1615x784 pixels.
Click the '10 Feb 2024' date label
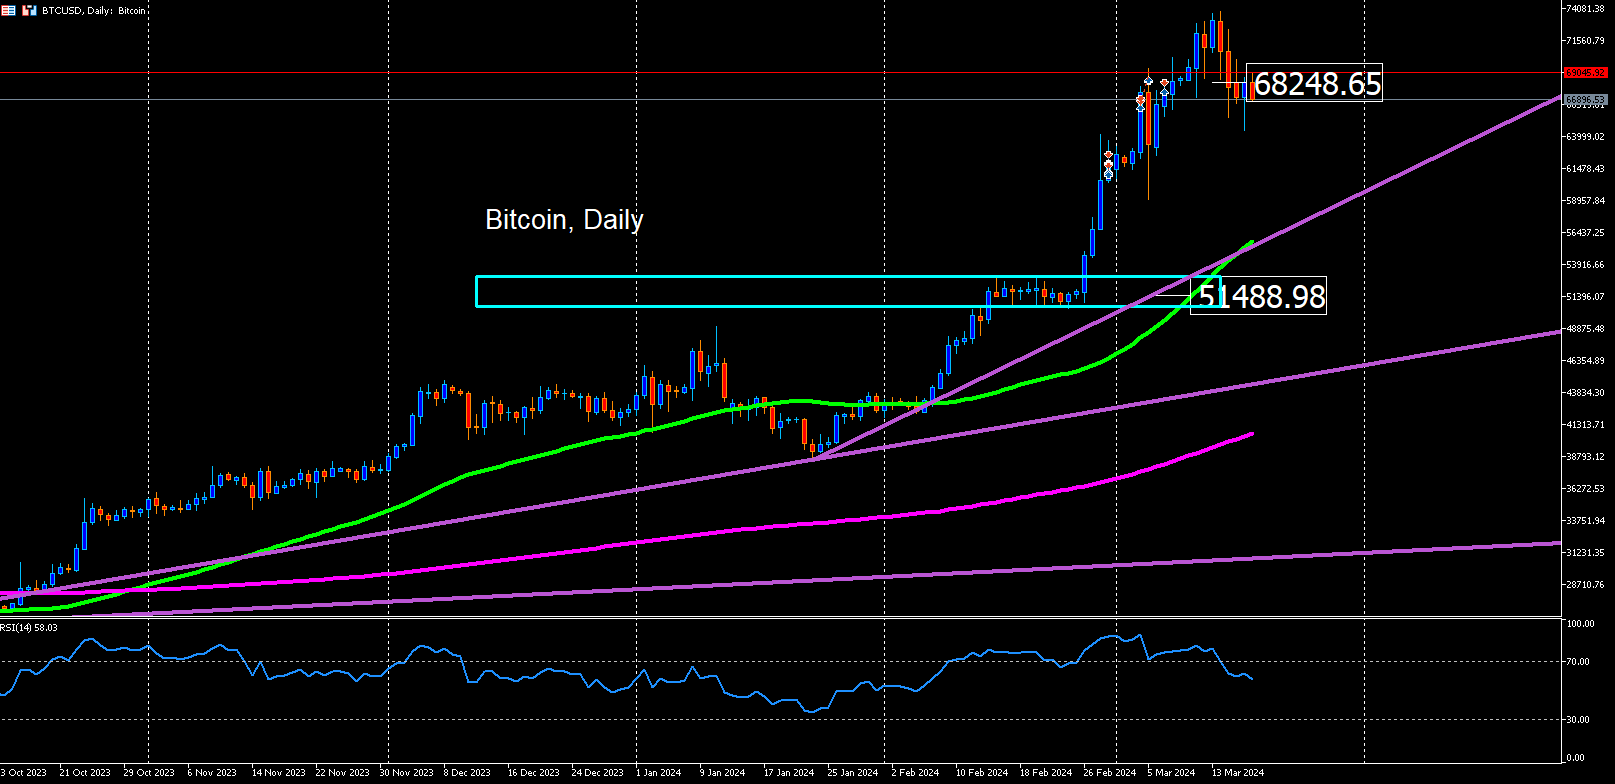point(982,772)
